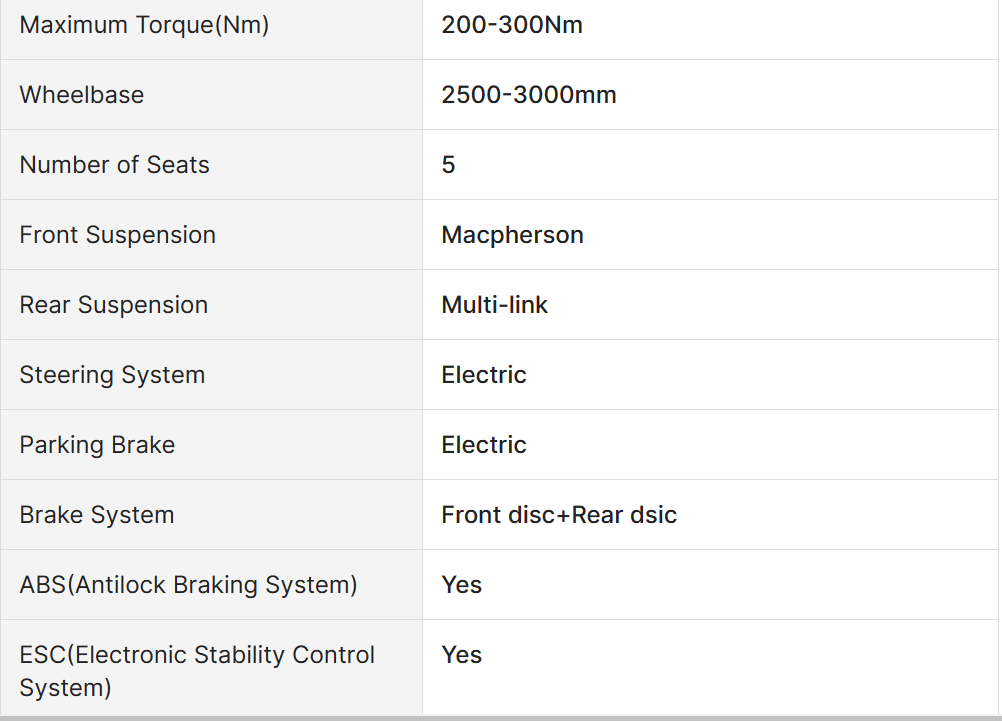Click the Wheelbase row label
1002x721 pixels.
coord(82,95)
